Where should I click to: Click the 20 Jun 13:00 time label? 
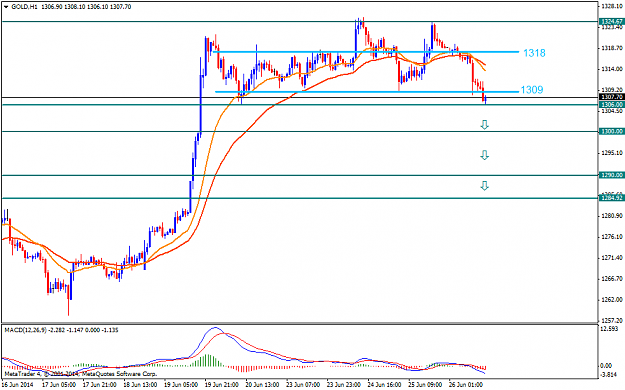click(262, 385)
